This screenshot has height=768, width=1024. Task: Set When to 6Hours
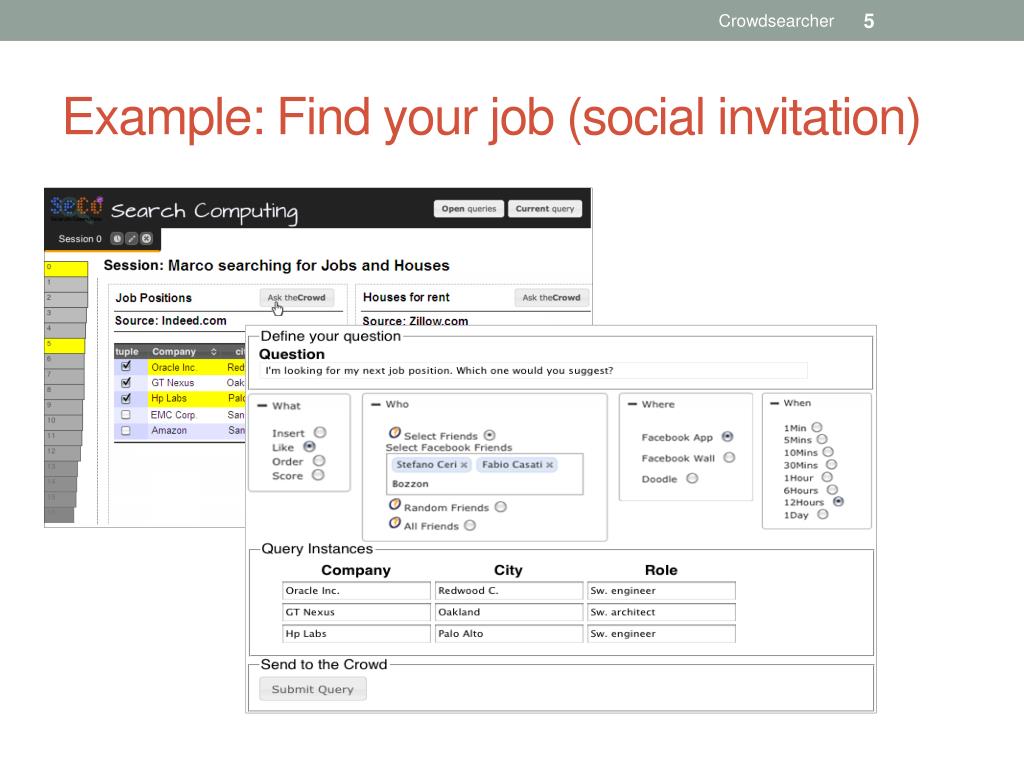click(832, 490)
